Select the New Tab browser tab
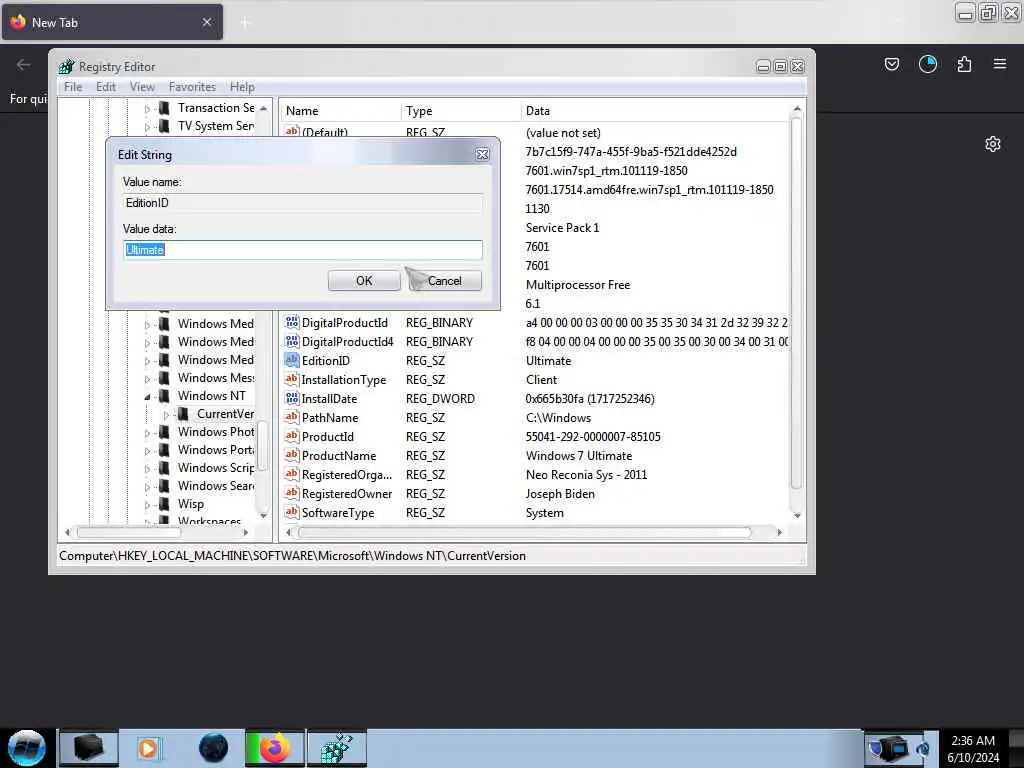The image size is (1024, 768). [112, 22]
